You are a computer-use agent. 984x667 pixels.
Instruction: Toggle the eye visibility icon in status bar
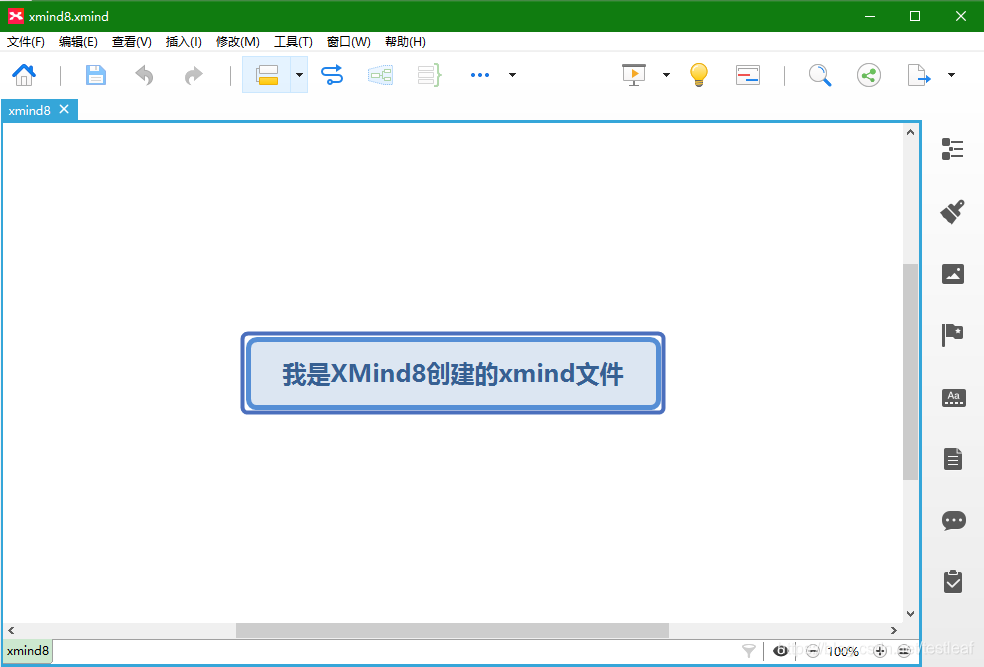click(x=781, y=651)
